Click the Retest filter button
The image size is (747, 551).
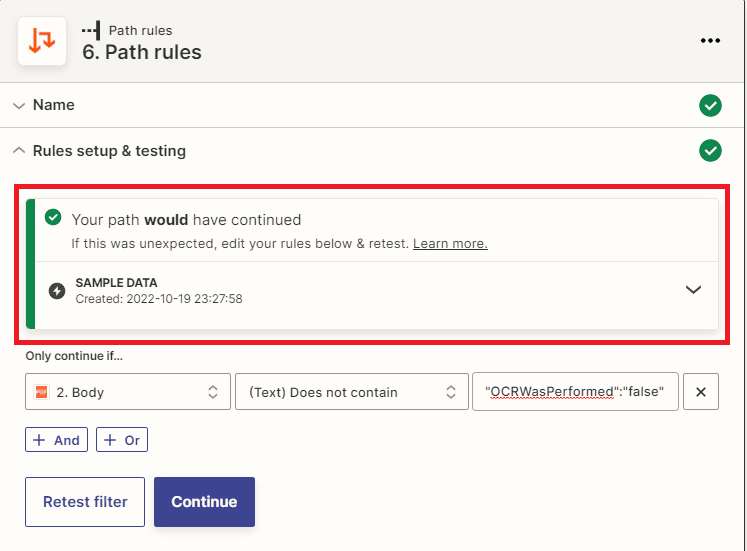coord(85,502)
